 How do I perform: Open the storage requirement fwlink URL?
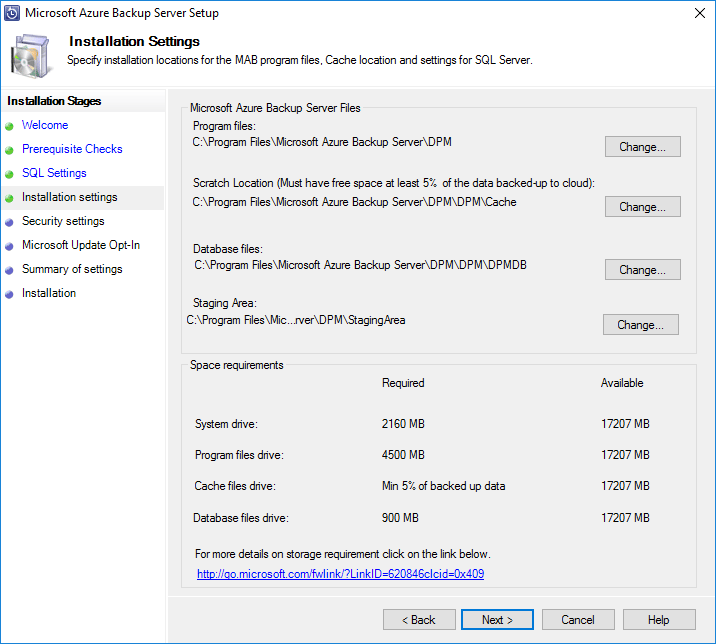coord(340,574)
